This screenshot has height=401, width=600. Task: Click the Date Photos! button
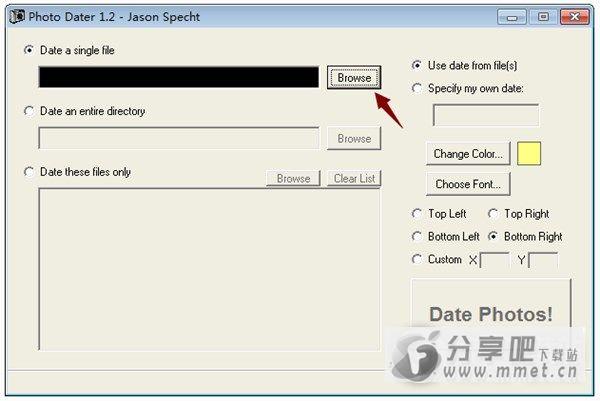point(491,314)
